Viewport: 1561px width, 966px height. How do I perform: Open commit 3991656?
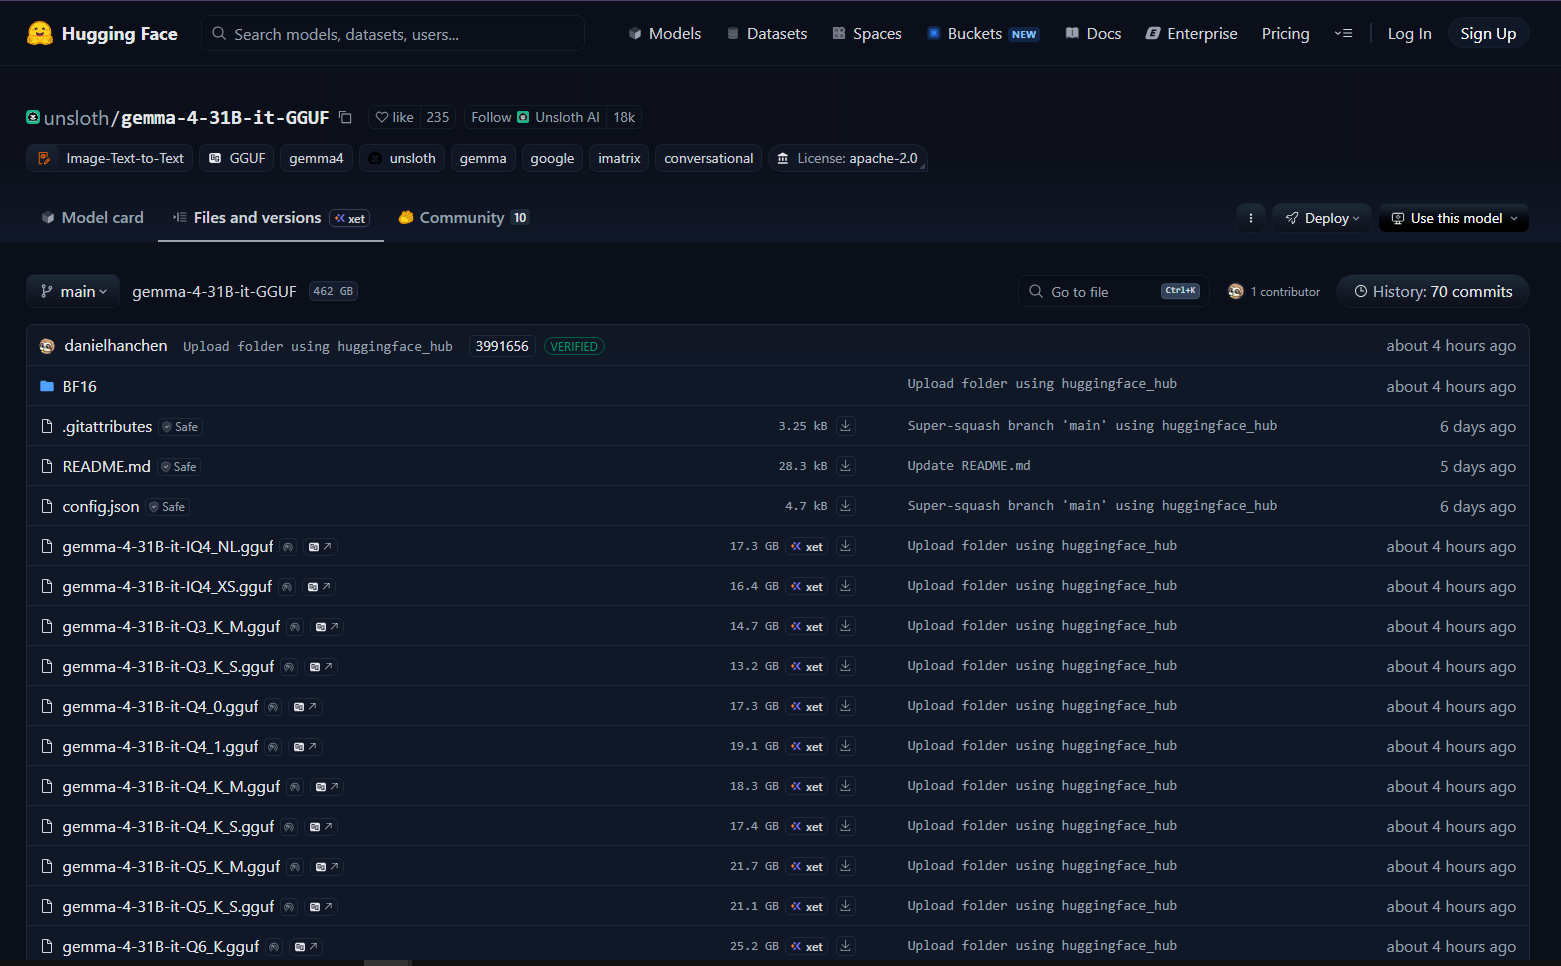[502, 346]
